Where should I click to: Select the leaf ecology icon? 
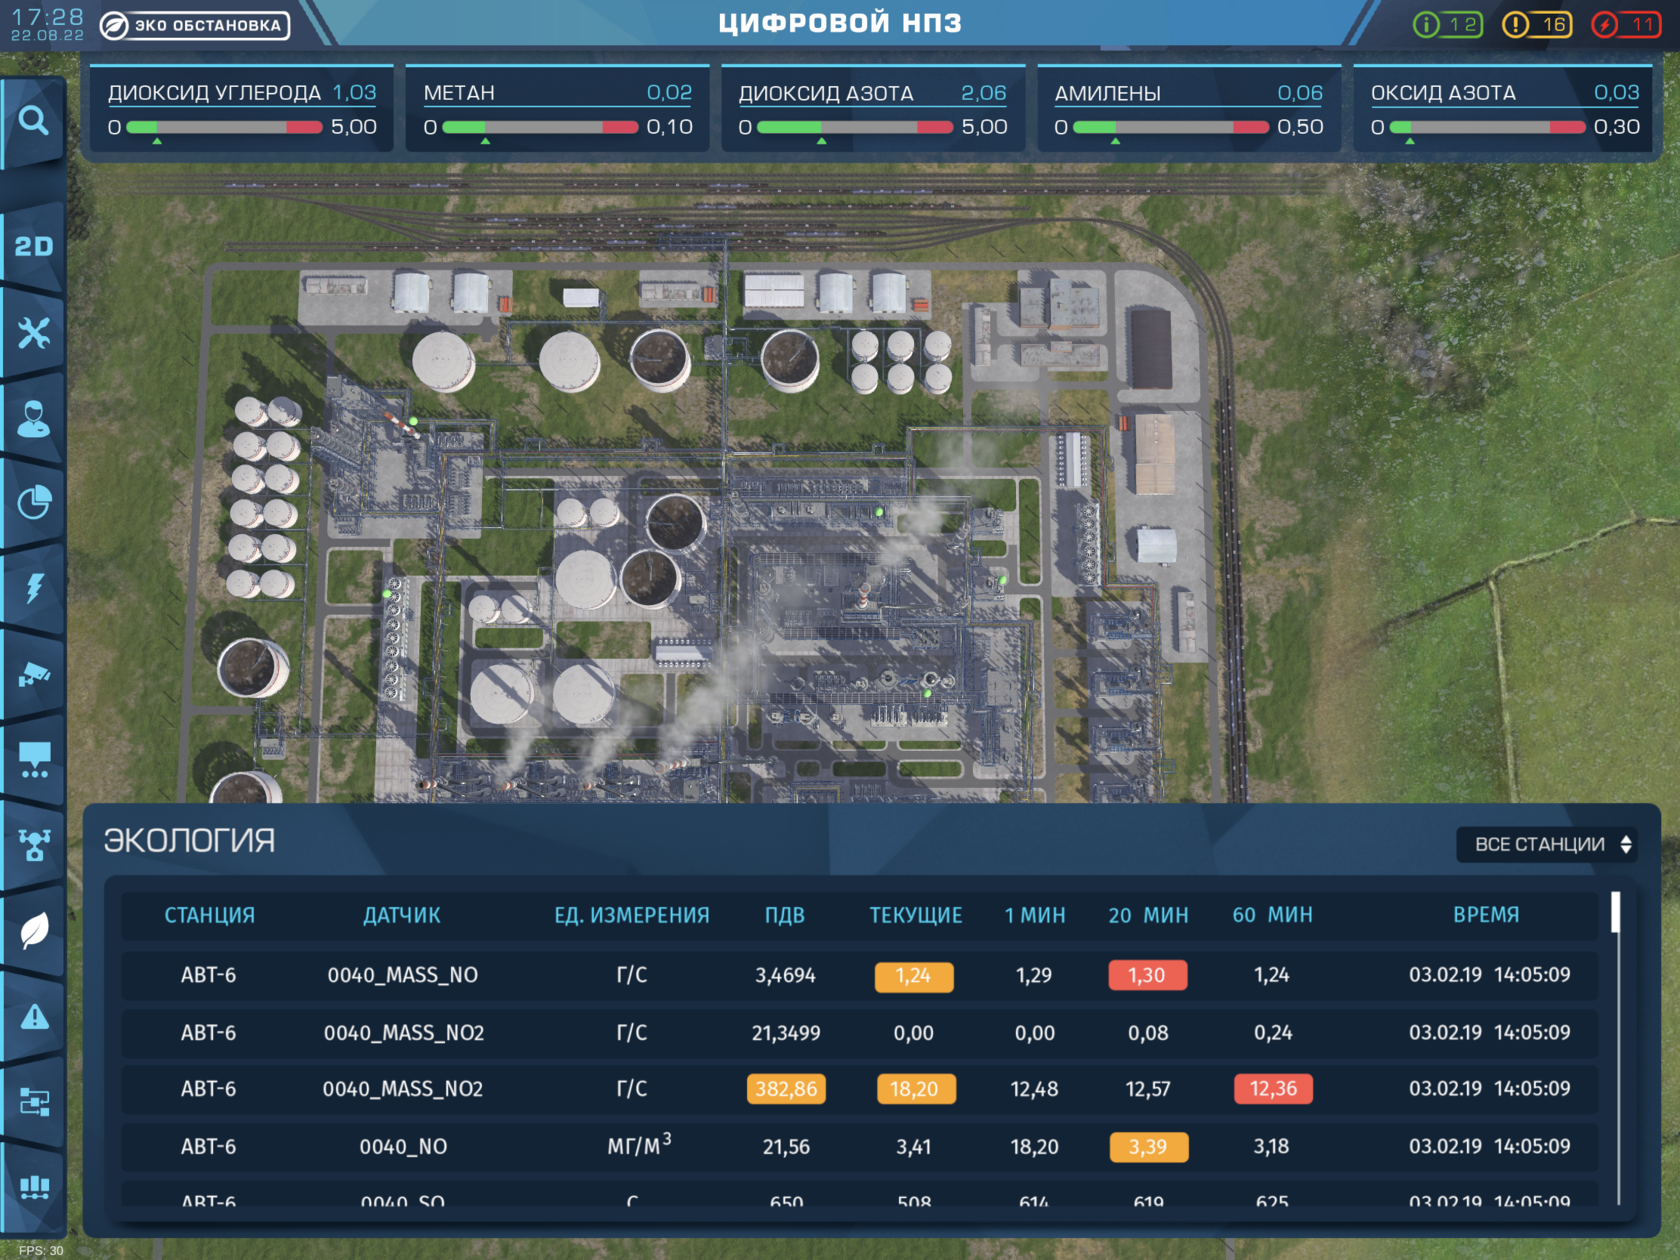[33, 931]
